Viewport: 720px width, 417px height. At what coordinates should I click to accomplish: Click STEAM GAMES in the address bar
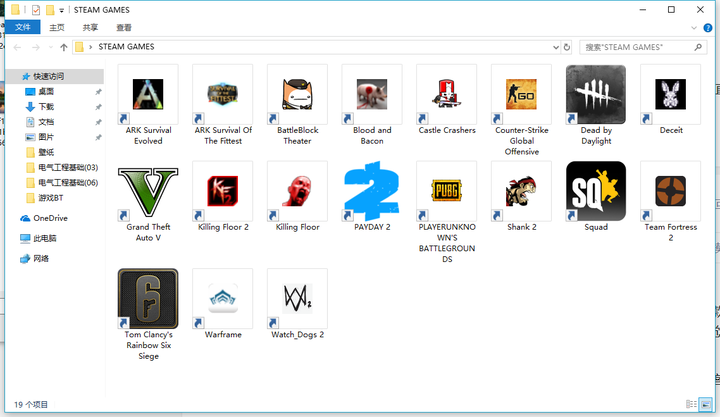tap(126, 47)
